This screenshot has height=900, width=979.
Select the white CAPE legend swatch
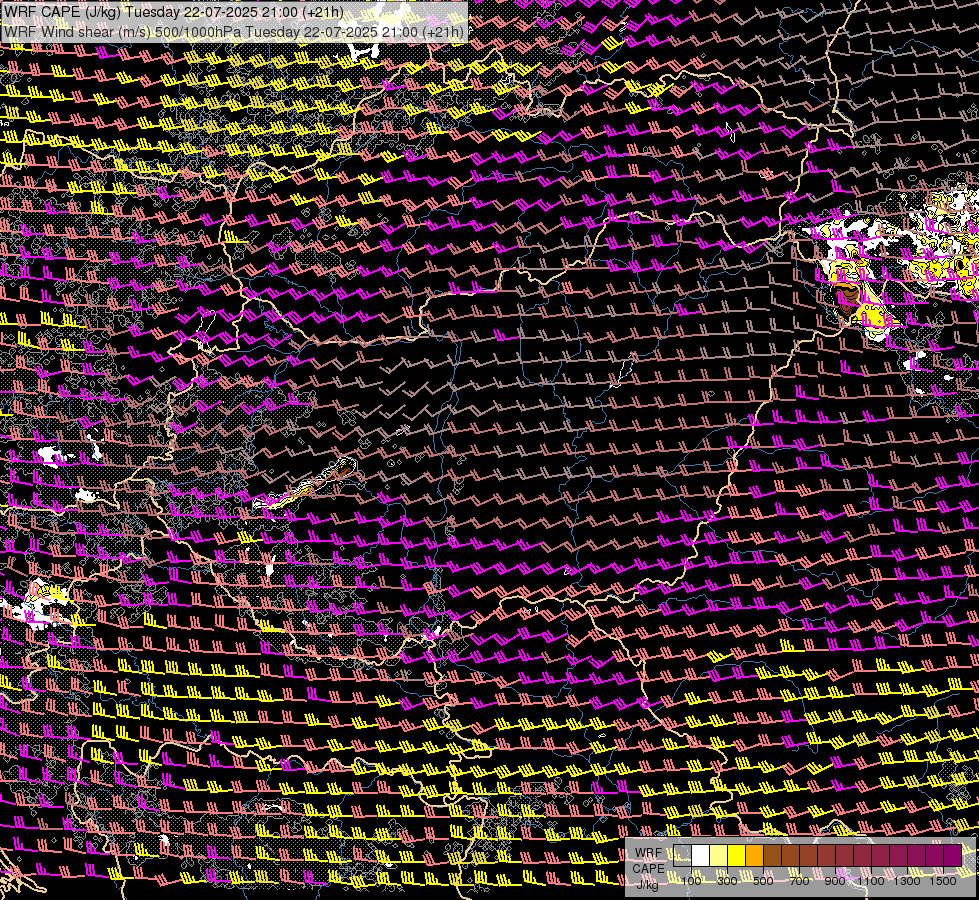pyautogui.click(x=701, y=856)
